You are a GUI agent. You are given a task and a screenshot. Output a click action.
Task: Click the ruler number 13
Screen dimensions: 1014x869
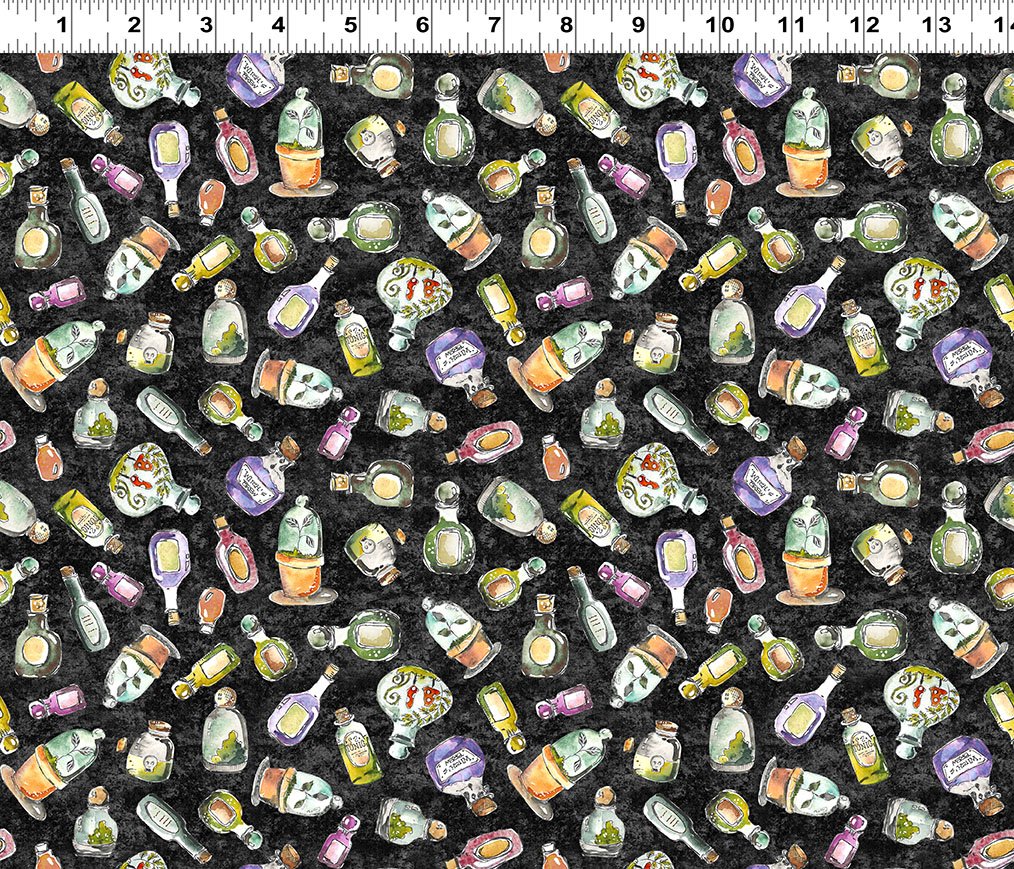coord(936,25)
